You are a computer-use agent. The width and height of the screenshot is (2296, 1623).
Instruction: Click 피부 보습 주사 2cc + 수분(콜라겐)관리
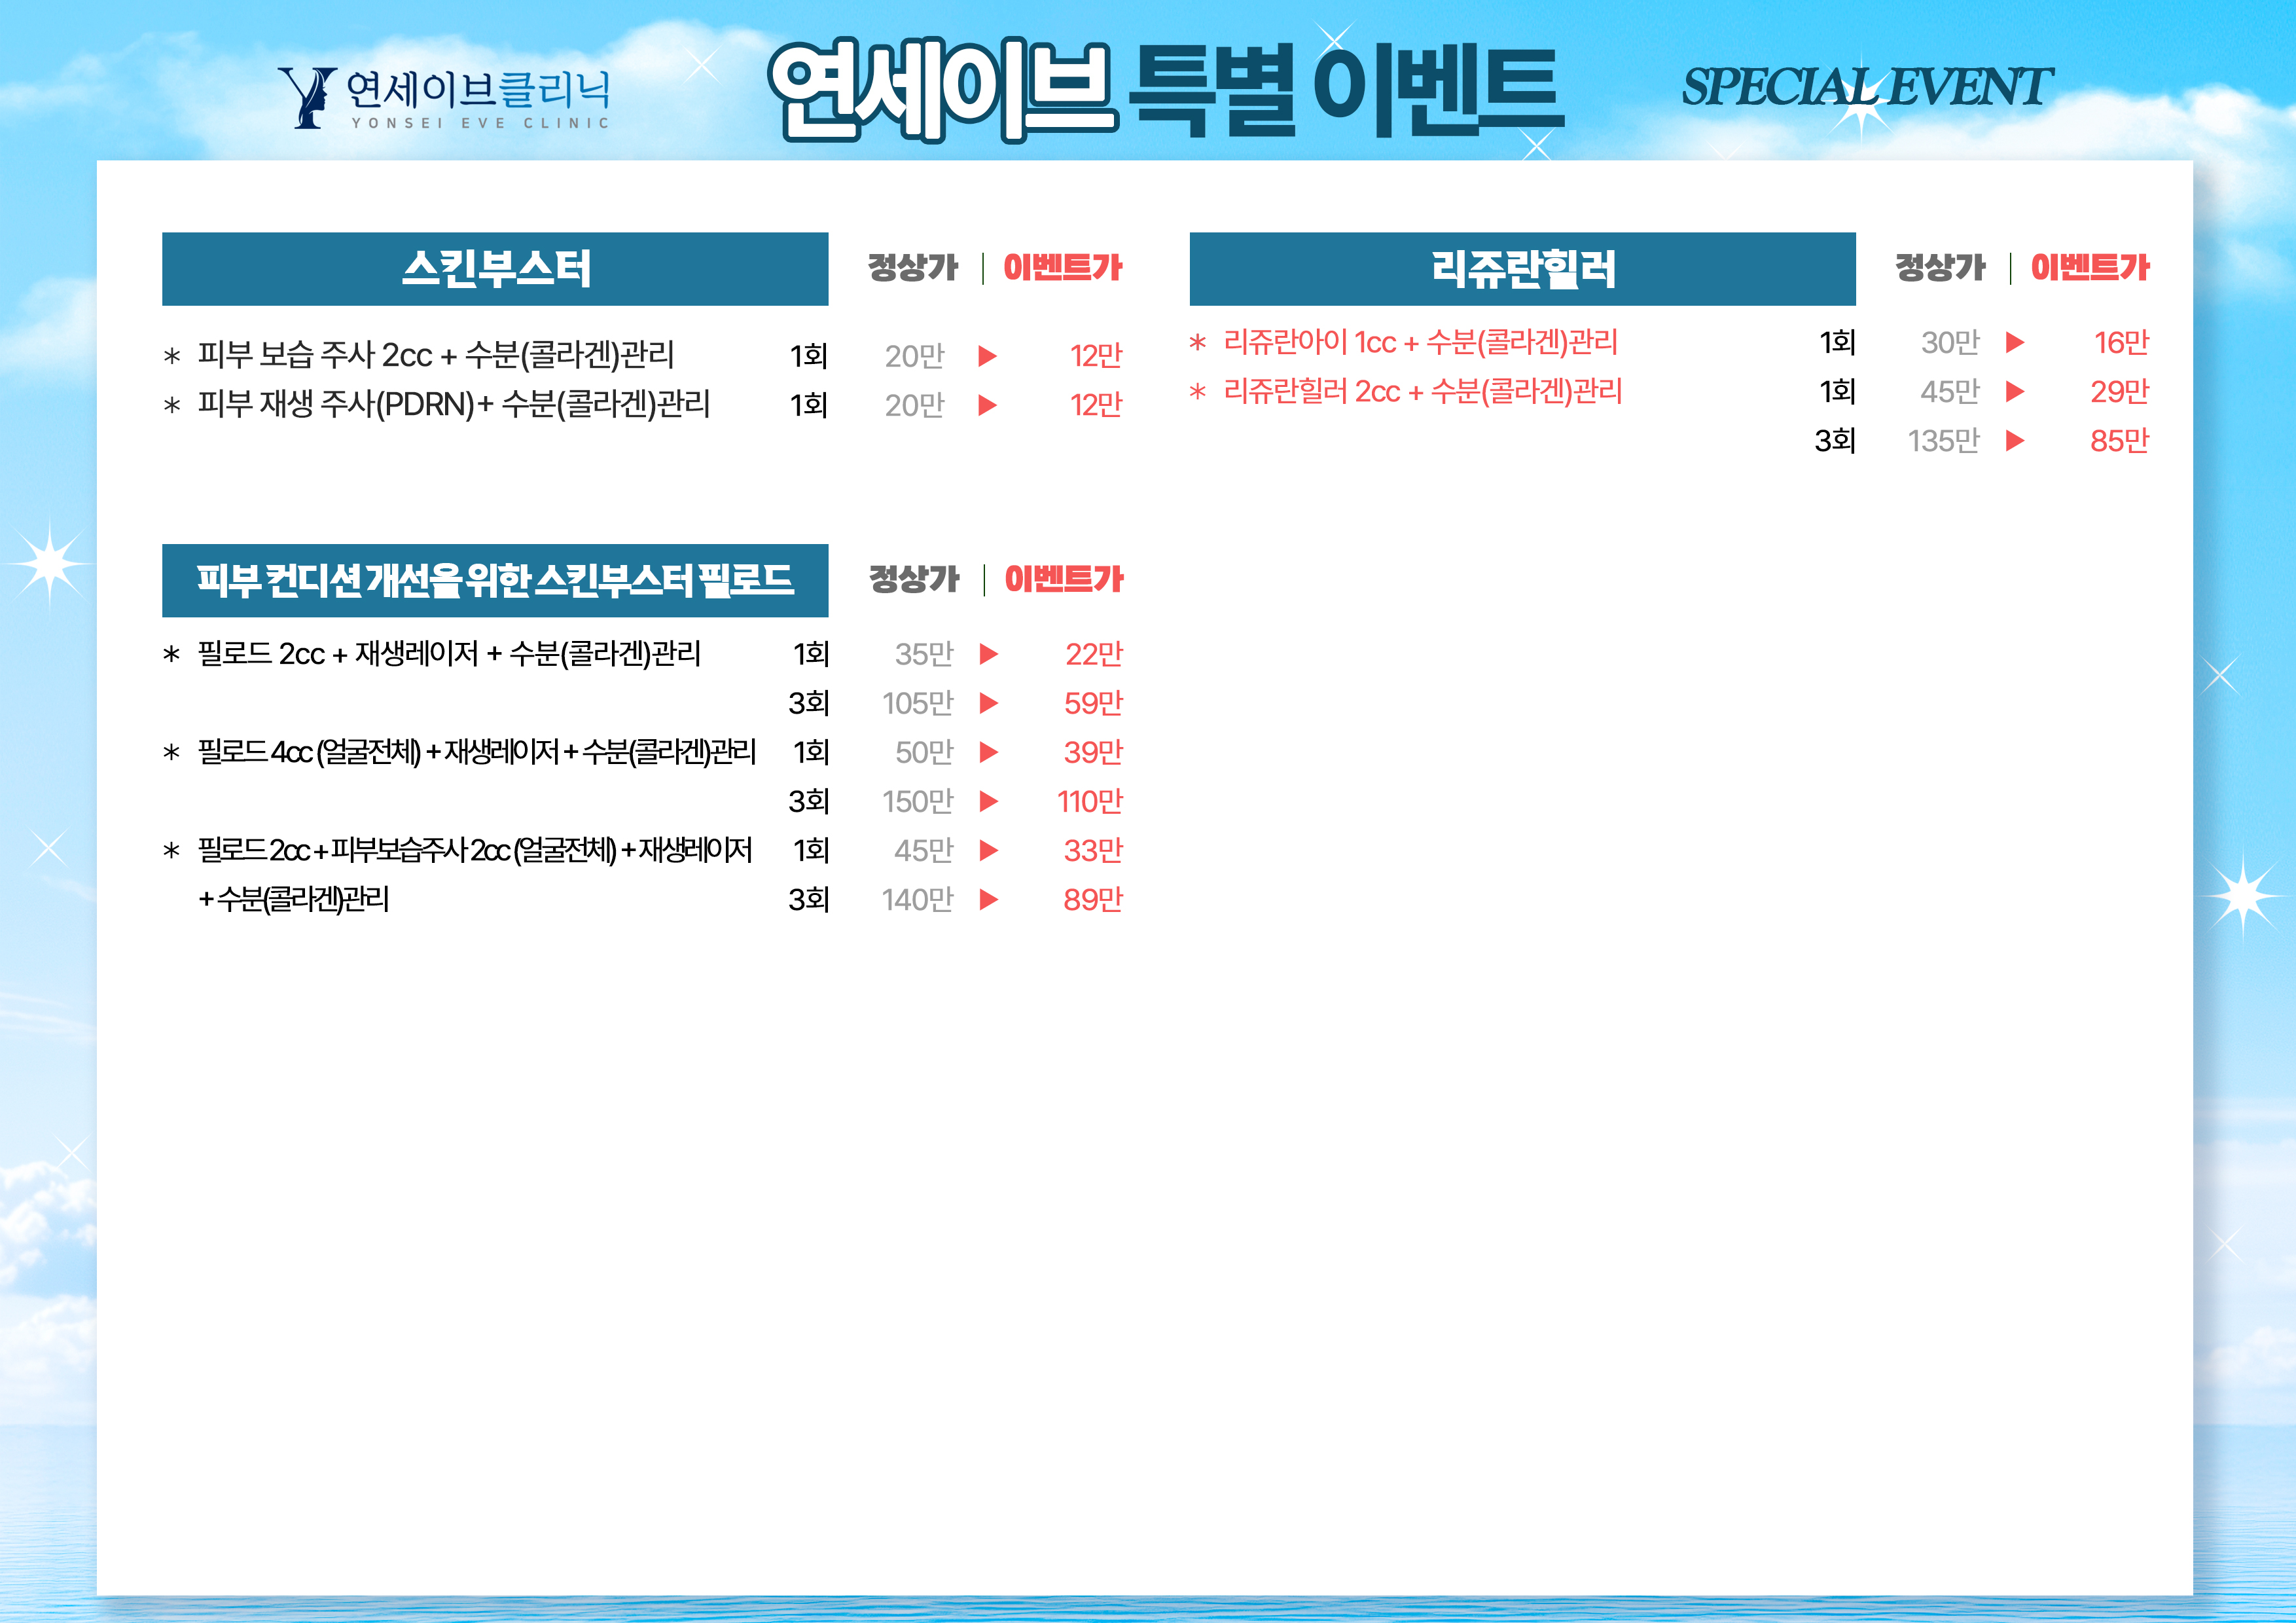click(x=435, y=355)
